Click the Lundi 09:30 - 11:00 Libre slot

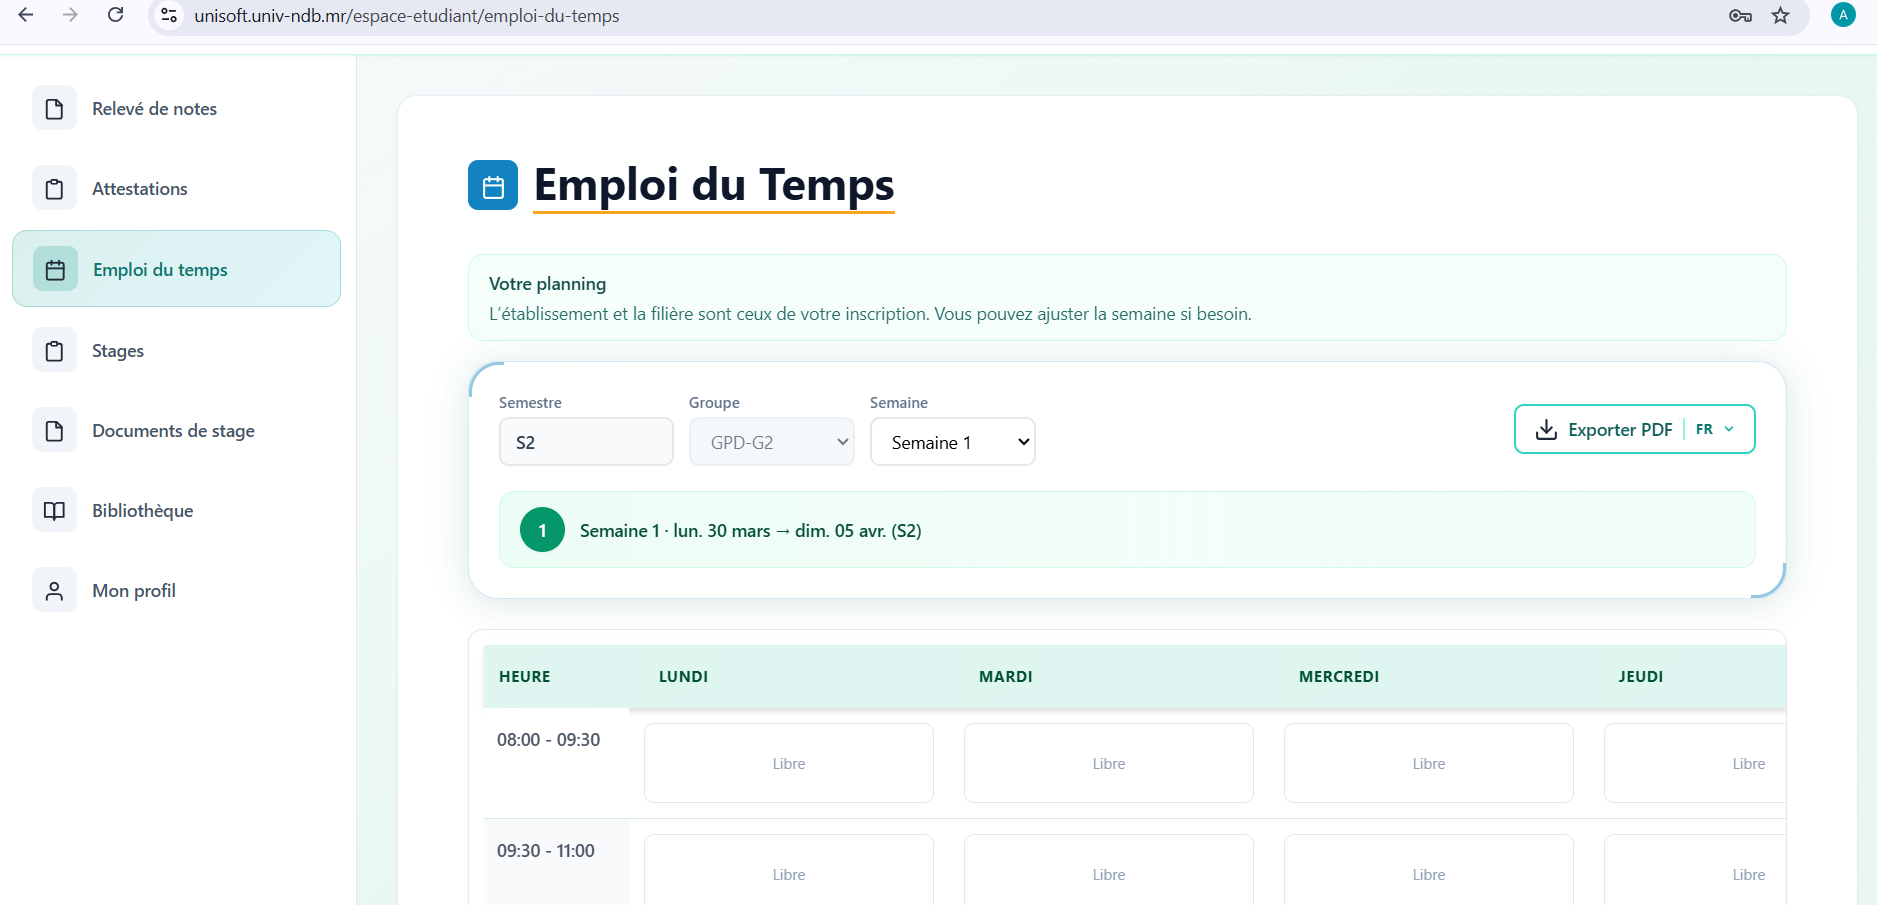tap(789, 870)
